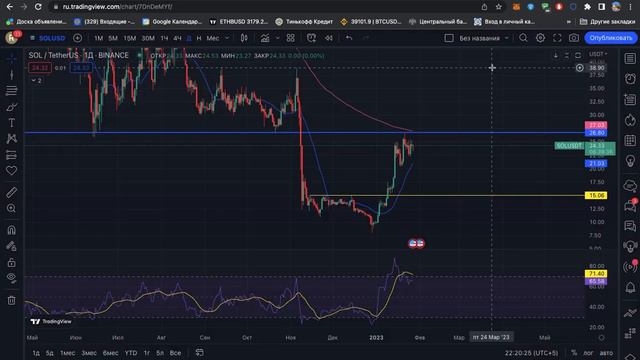Select the brush drawing tool

tap(11, 107)
